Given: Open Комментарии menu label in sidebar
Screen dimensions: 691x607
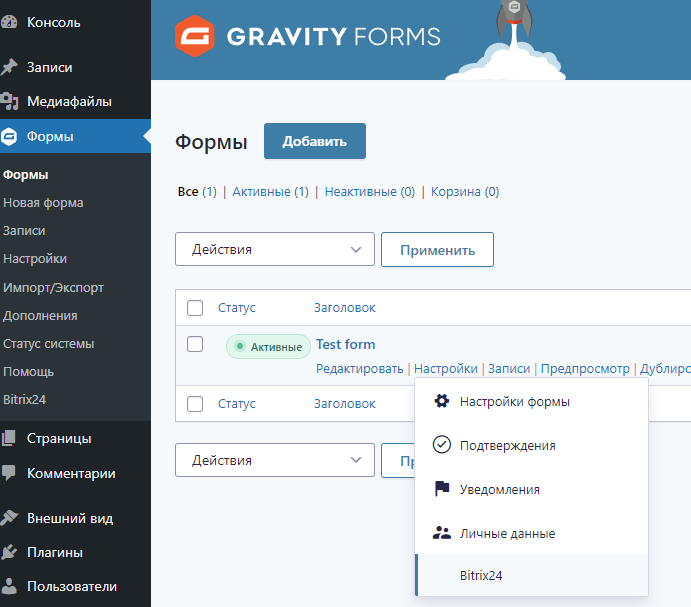Looking at the screenshot, I should (71, 473).
